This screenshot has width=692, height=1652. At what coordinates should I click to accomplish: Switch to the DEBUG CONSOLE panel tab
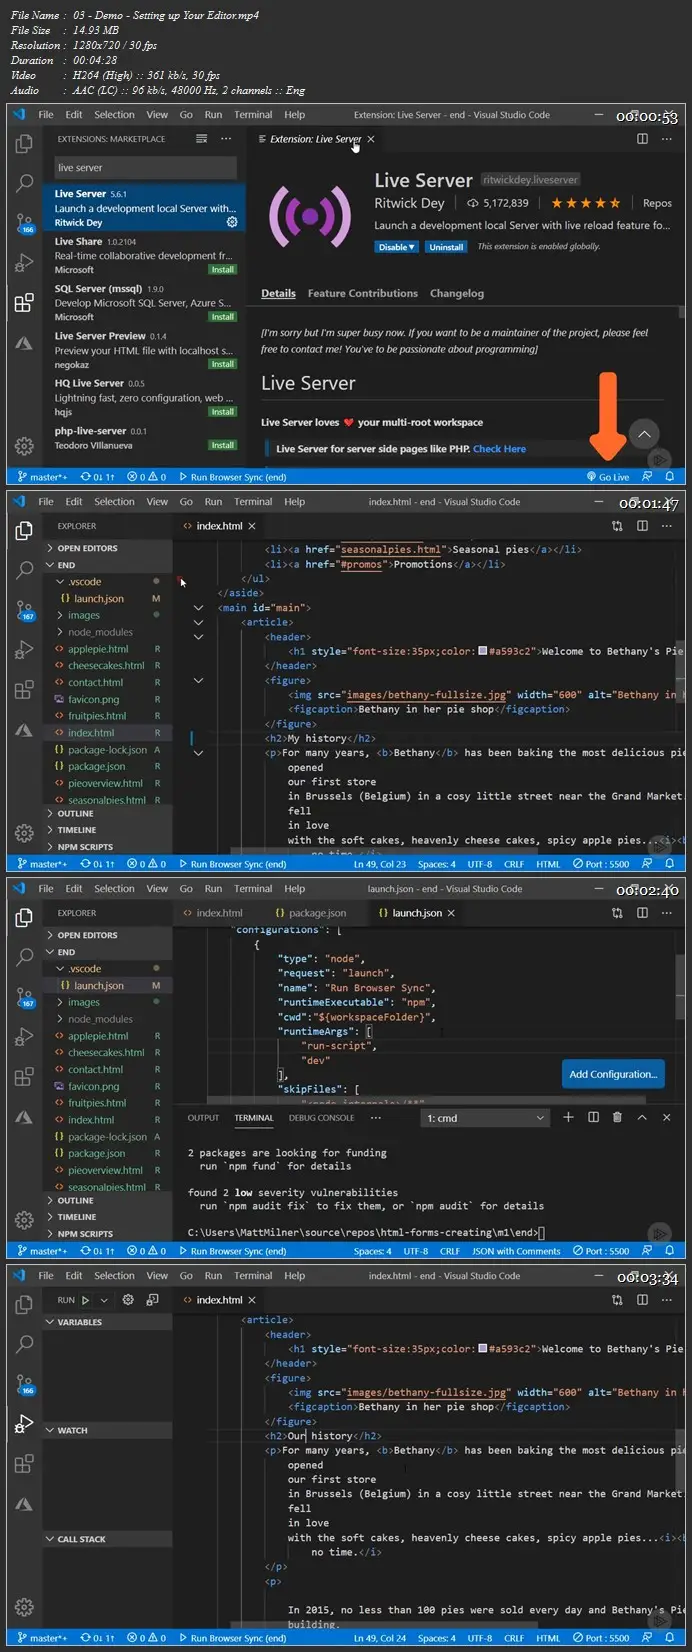[321, 1118]
